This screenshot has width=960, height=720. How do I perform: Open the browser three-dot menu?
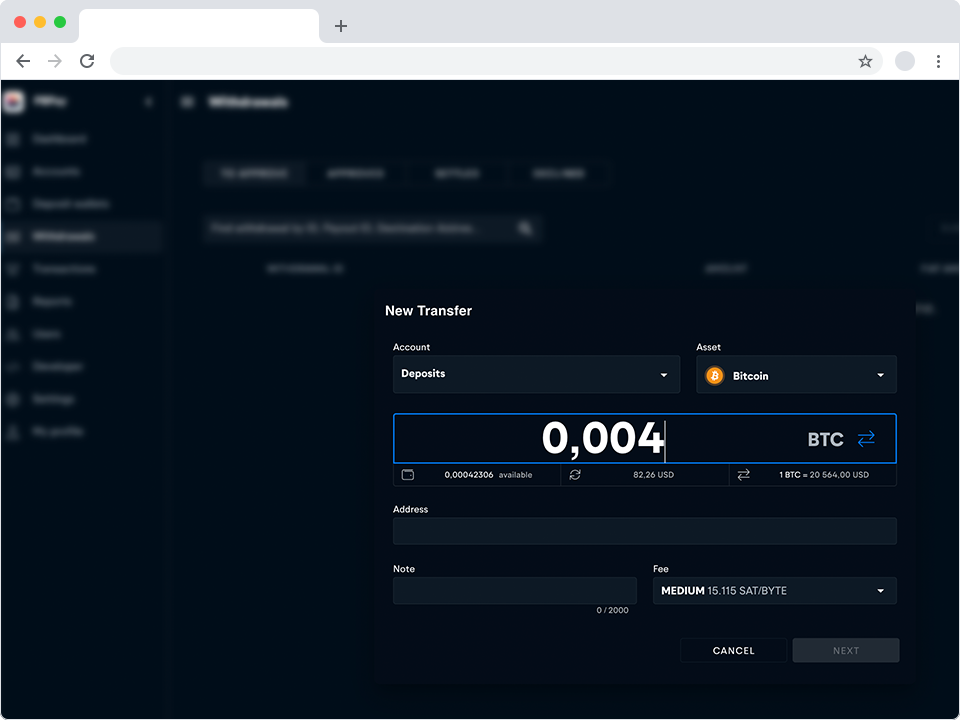(x=938, y=61)
